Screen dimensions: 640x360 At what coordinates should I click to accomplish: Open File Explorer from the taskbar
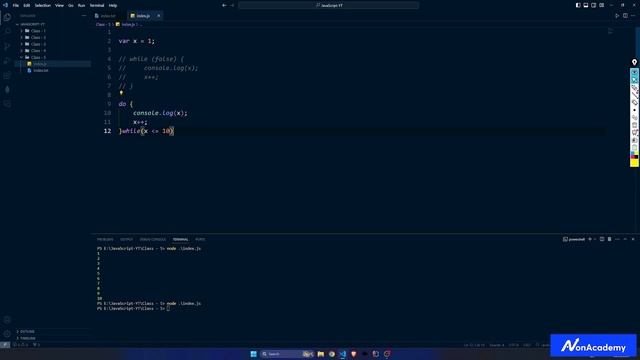tap(320, 354)
